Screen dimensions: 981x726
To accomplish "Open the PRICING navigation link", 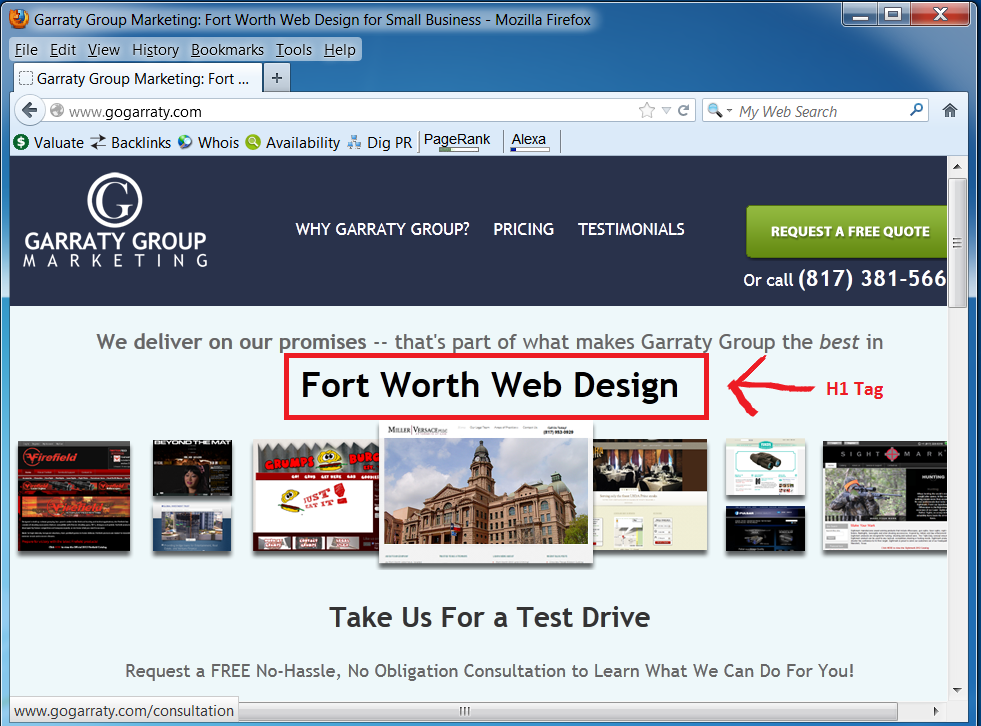I will 523,229.
